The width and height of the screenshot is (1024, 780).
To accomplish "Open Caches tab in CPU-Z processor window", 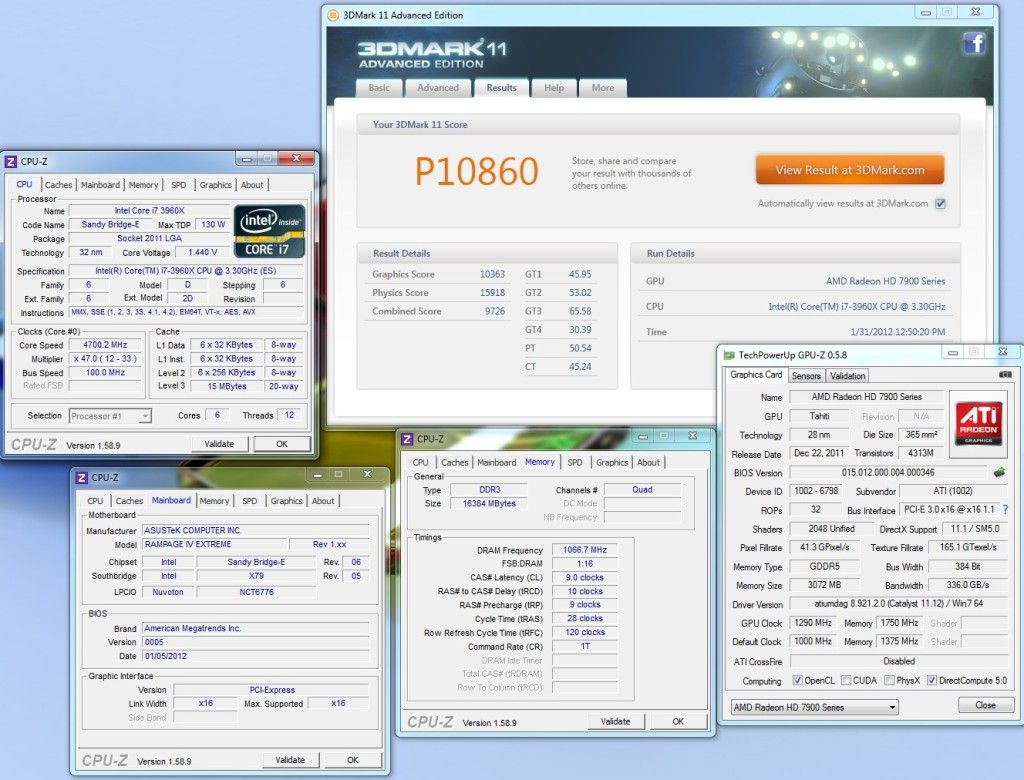I will (58, 185).
